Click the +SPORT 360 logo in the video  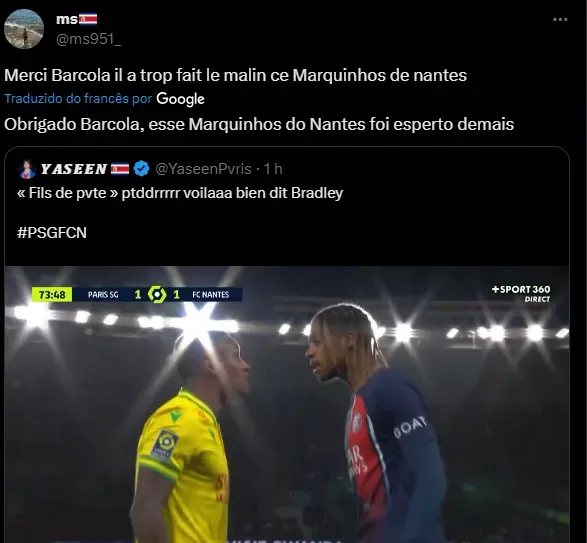click(x=521, y=294)
